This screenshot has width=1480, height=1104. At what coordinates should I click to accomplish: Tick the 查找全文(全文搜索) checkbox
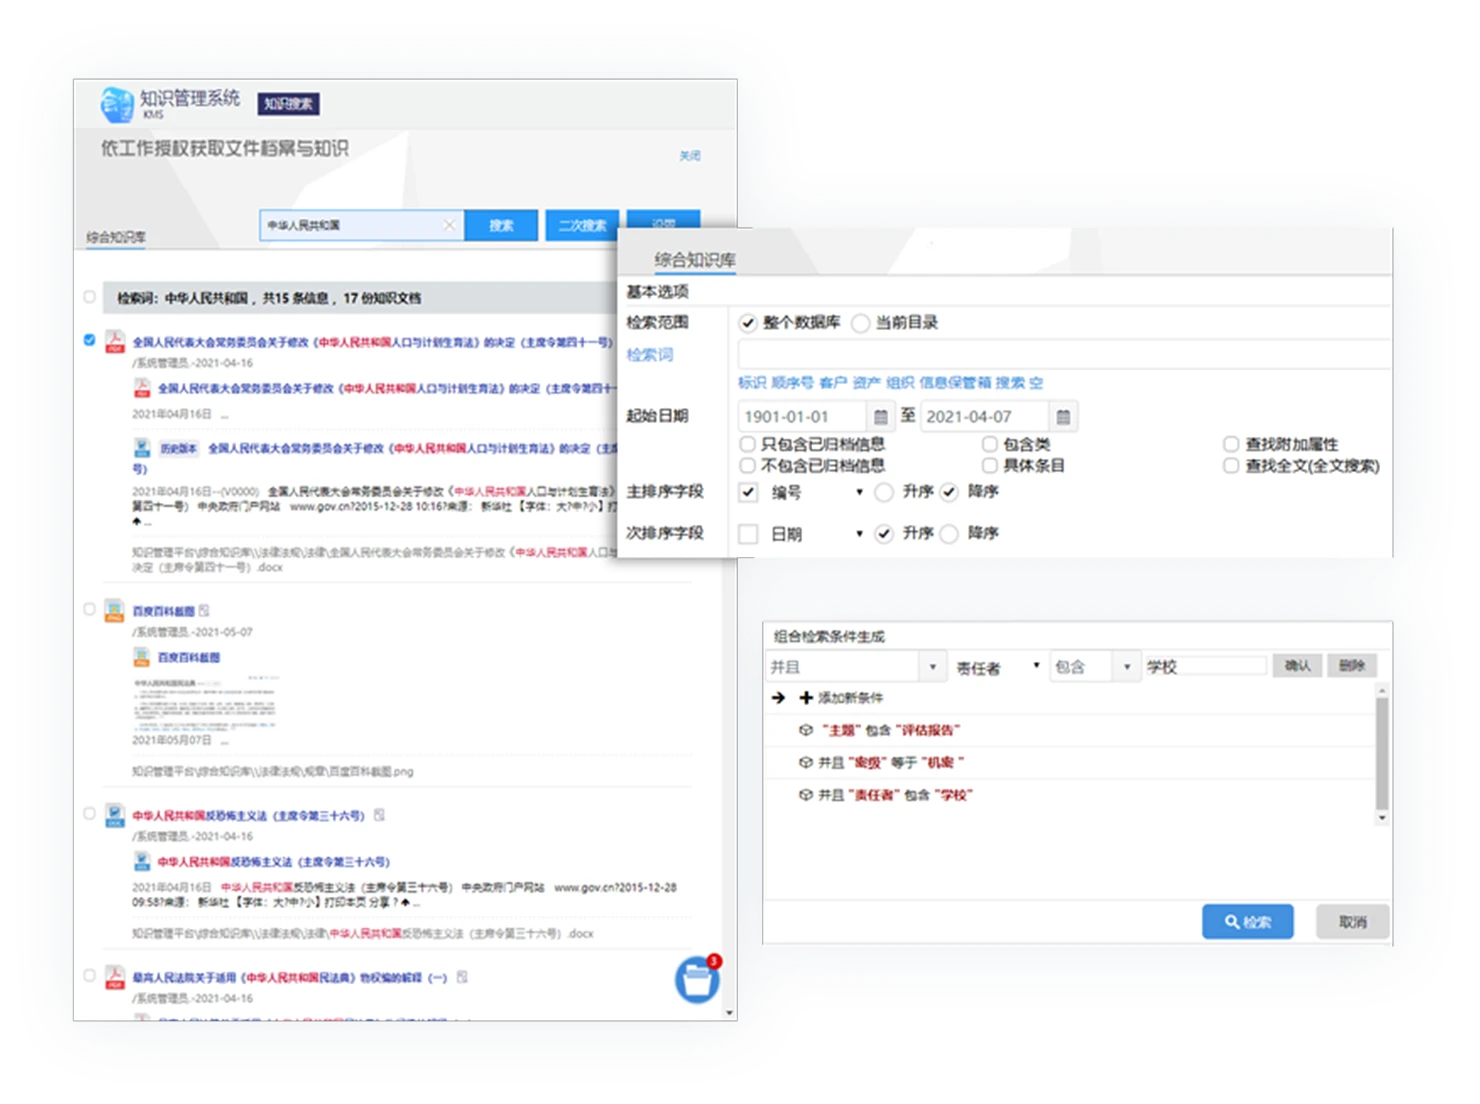1231,466
